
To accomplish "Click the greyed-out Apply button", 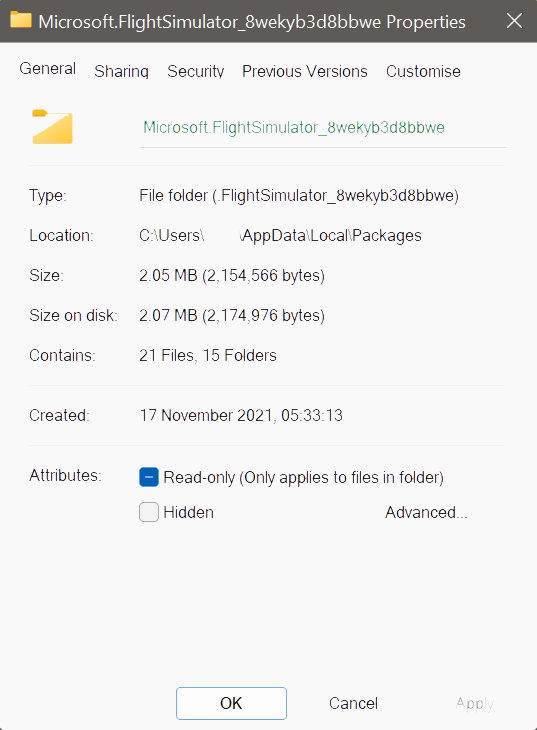I will coord(475,703).
